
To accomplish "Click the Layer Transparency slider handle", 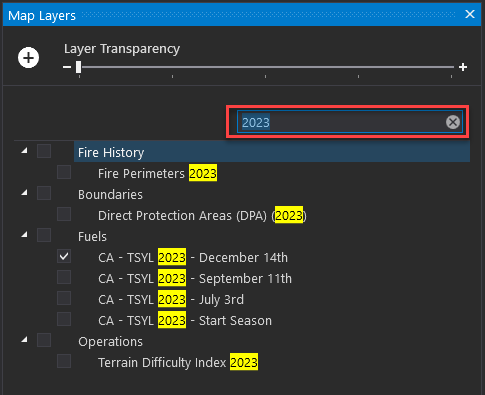I will (x=78, y=67).
